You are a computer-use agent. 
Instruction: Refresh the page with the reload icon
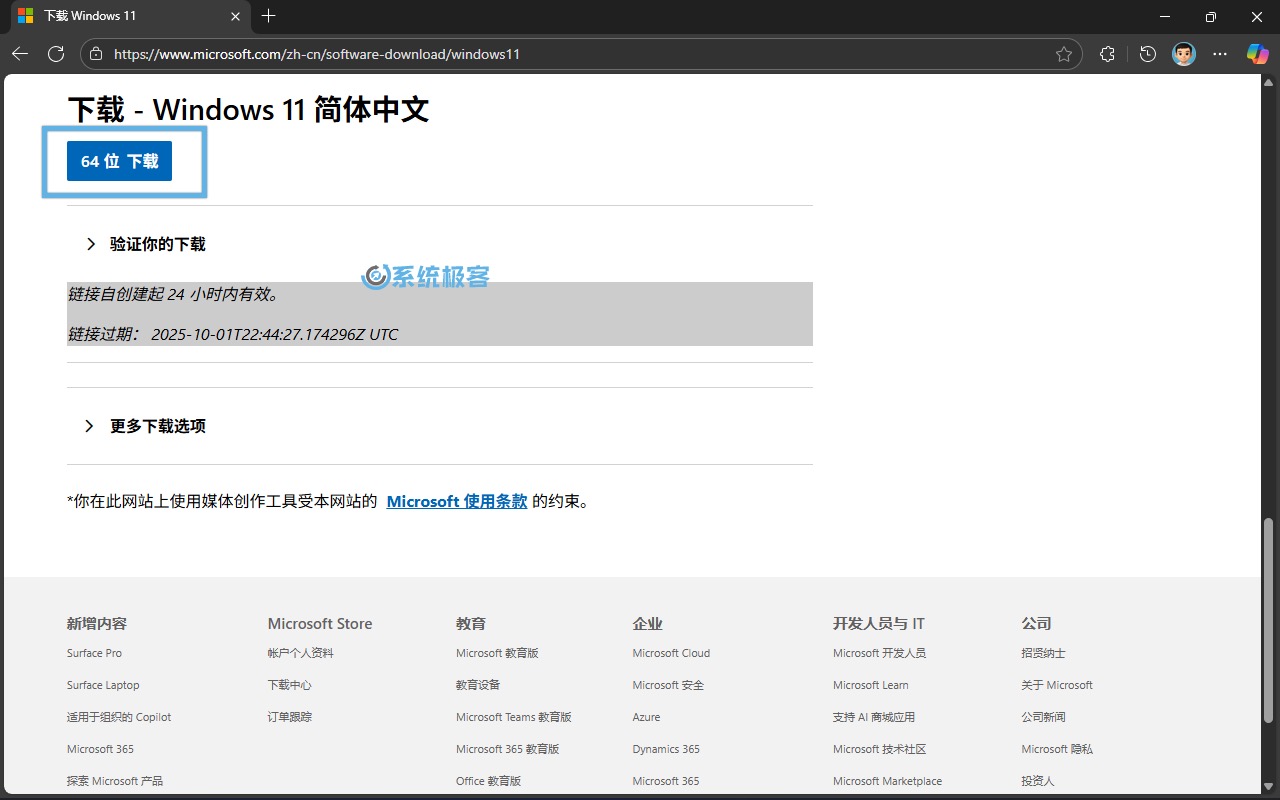(x=56, y=54)
